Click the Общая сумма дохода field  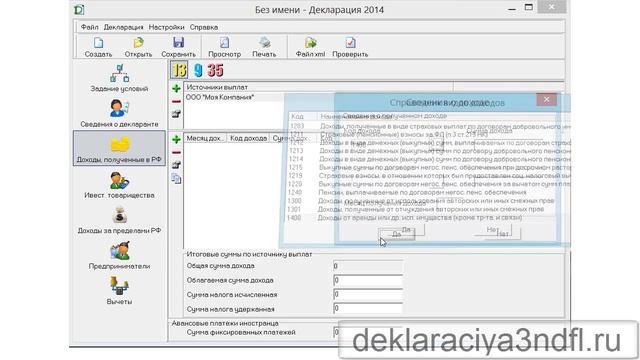point(368,266)
